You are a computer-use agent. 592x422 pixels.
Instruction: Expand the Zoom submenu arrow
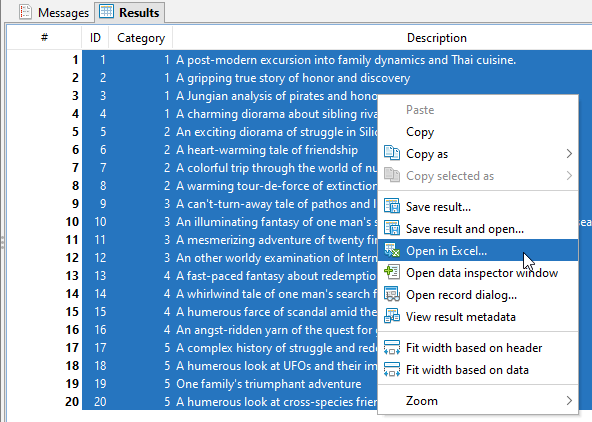tap(569, 400)
